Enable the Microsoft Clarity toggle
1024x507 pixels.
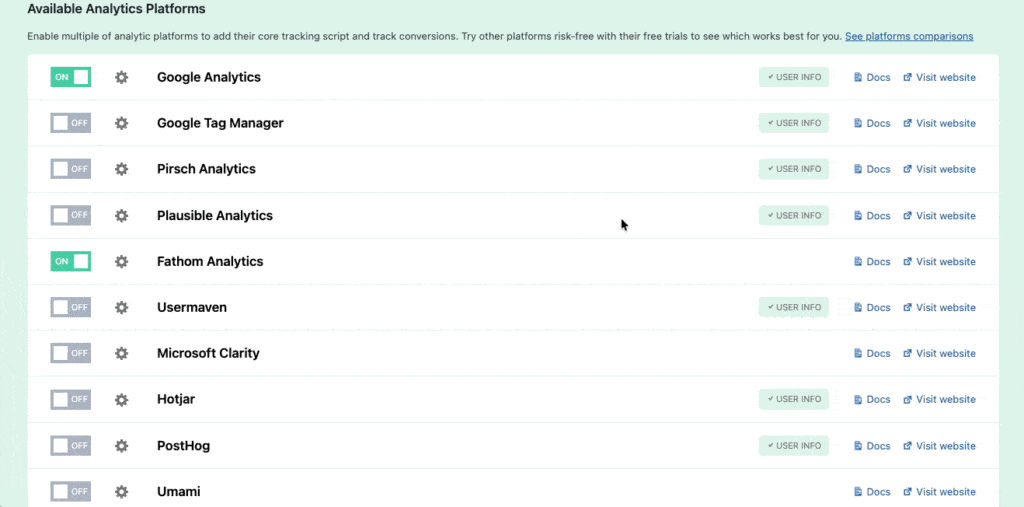pyautogui.click(x=71, y=353)
